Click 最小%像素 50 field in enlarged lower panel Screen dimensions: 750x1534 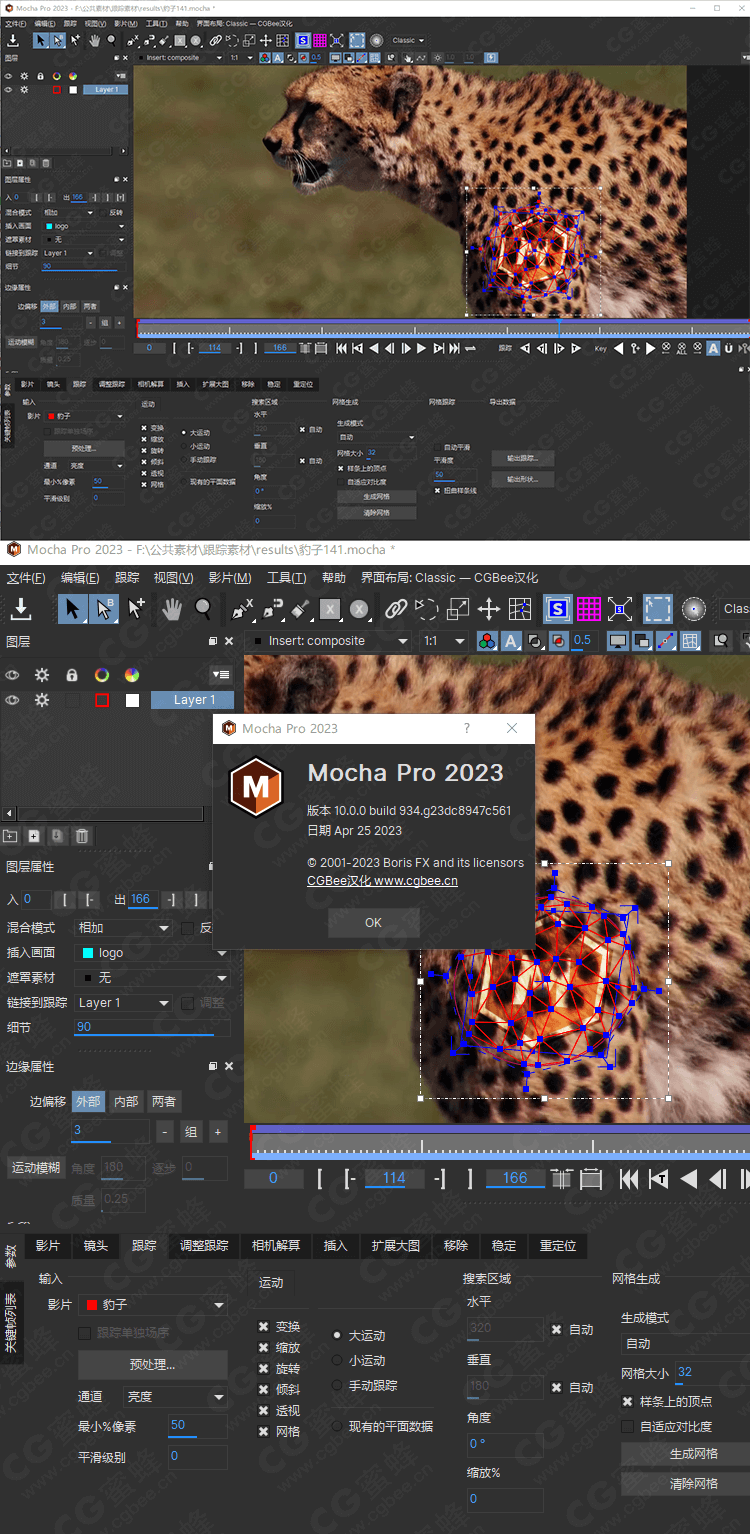(x=197, y=1426)
